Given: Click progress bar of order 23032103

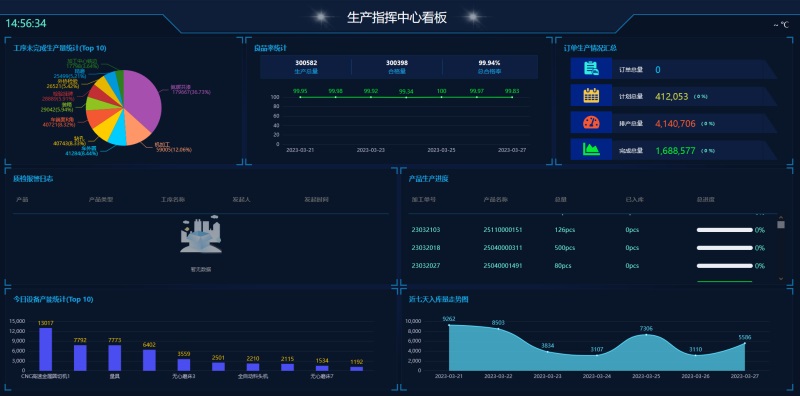Looking at the screenshot, I should point(724,230).
